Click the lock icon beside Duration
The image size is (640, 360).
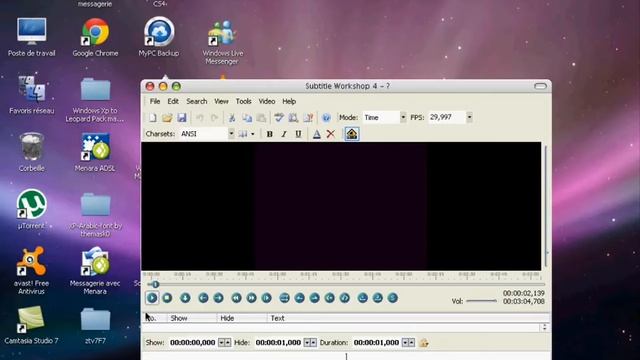click(x=424, y=342)
